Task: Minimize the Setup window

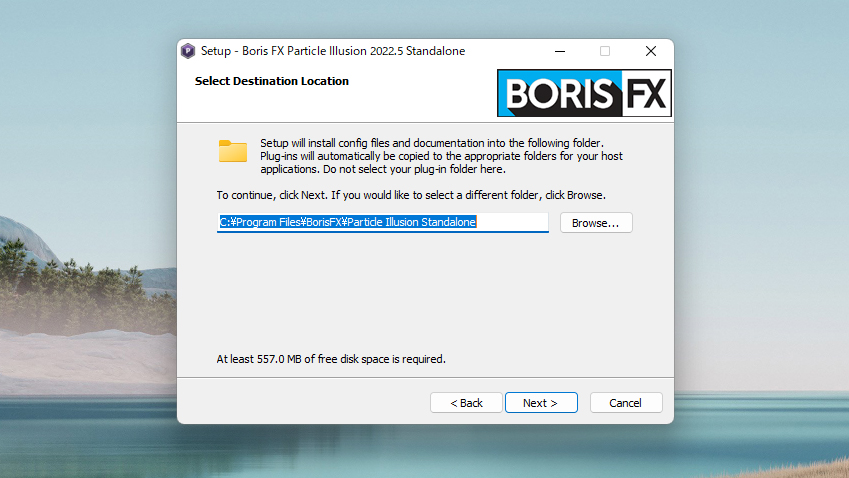Action: click(x=560, y=51)
